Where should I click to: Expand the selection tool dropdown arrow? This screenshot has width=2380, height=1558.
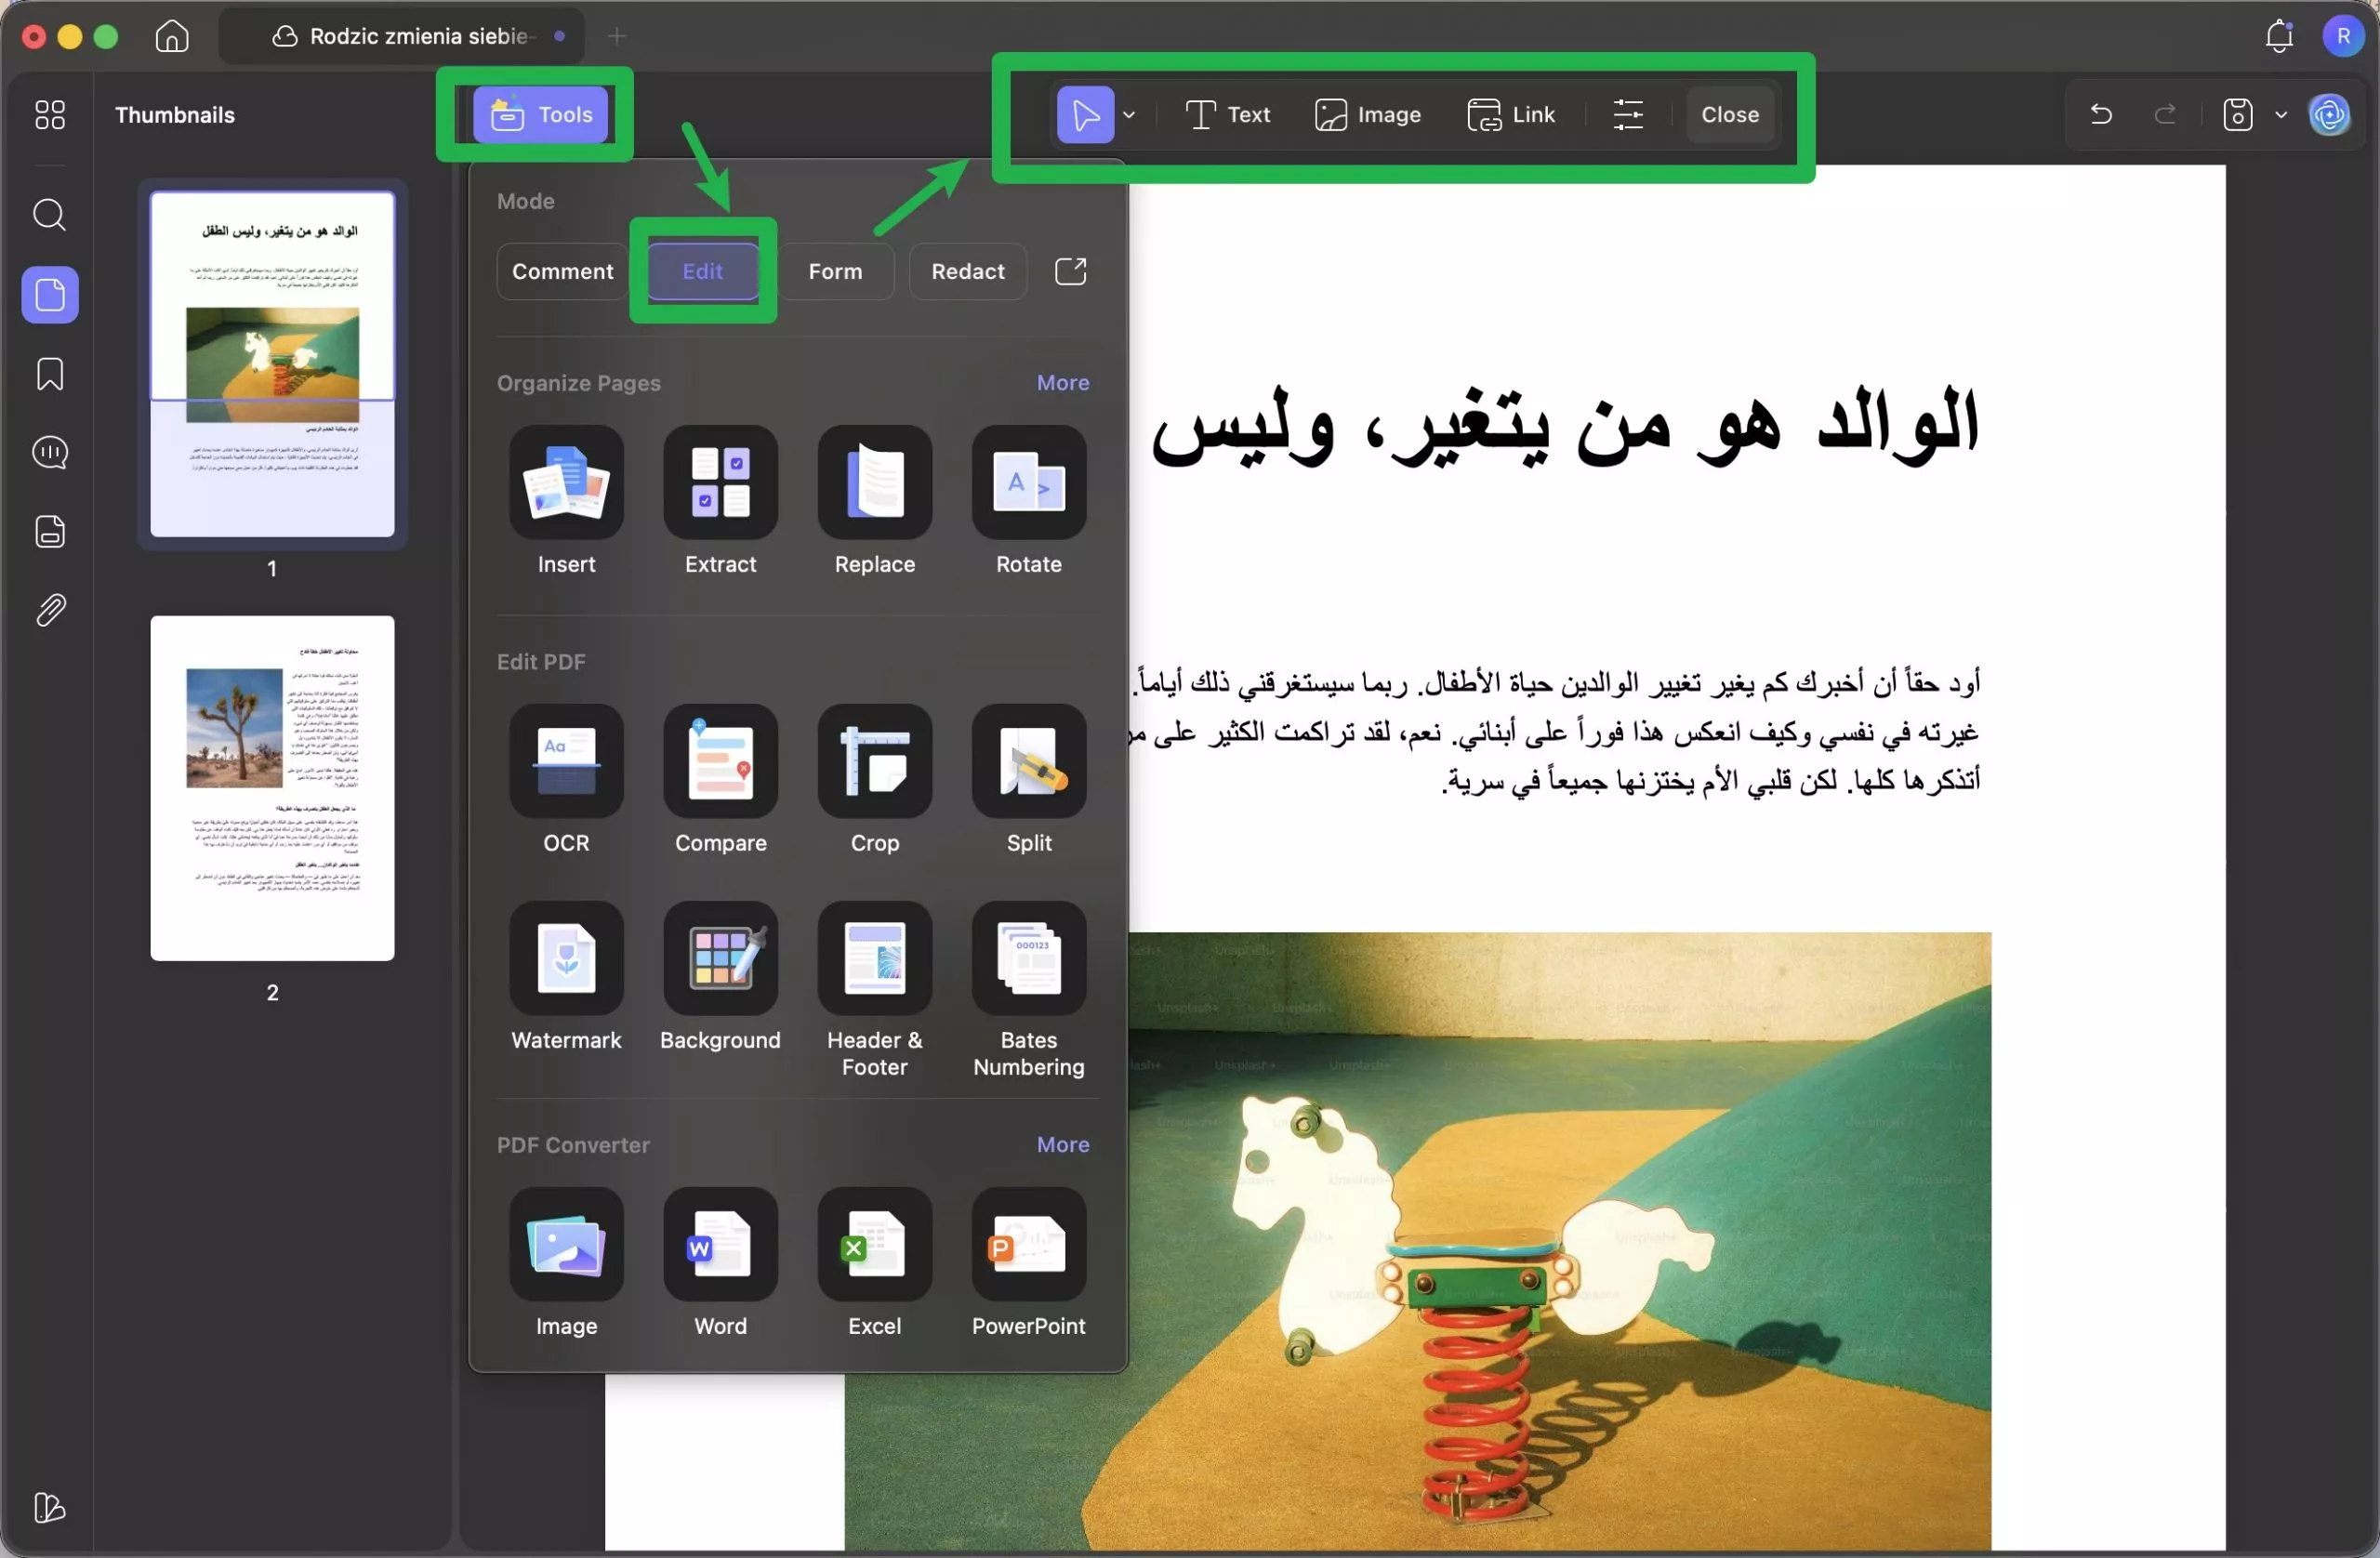1130,114
